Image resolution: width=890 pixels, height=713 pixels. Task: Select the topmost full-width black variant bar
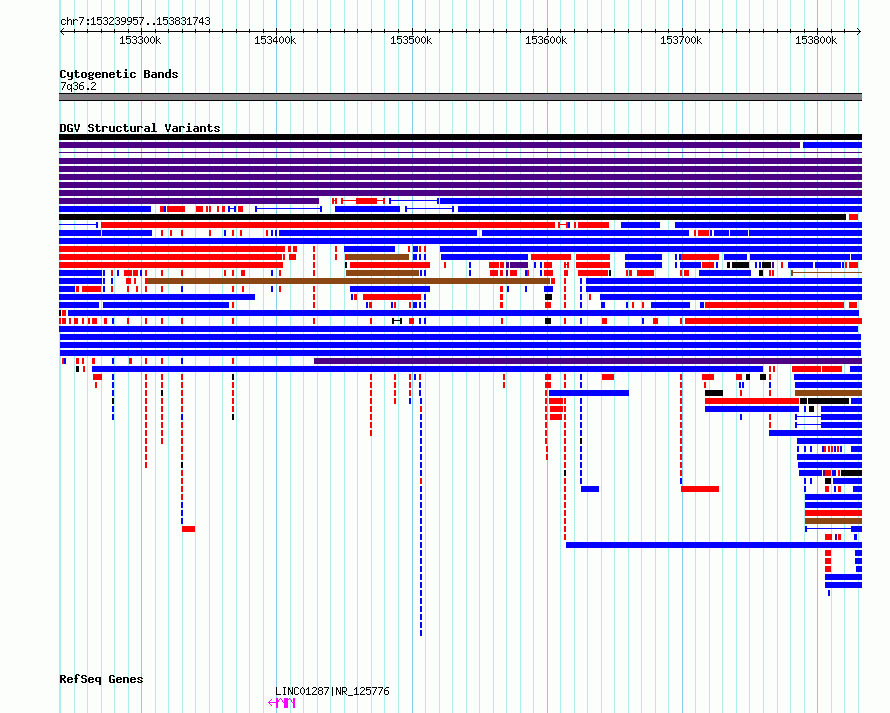coord(460,137)
